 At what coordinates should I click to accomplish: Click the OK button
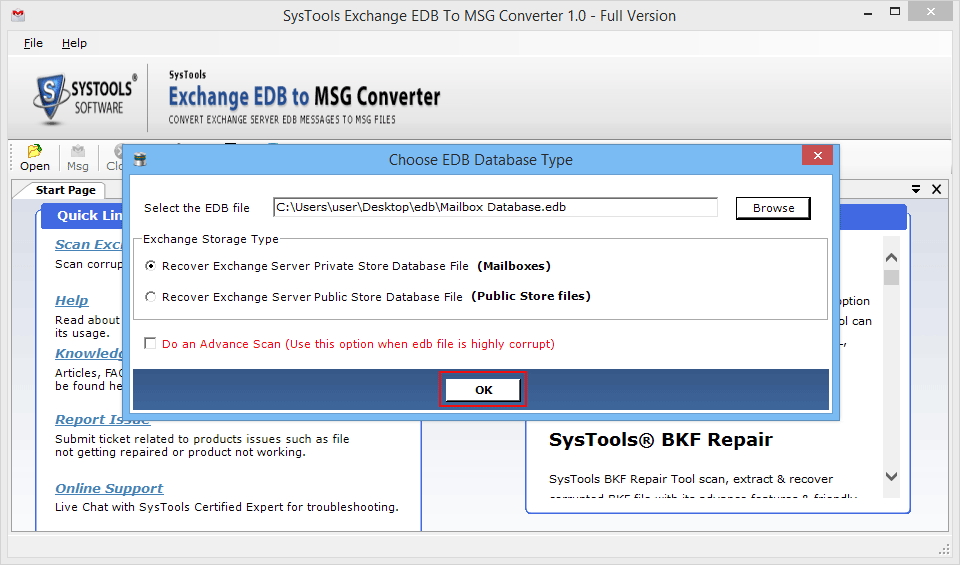483,389
